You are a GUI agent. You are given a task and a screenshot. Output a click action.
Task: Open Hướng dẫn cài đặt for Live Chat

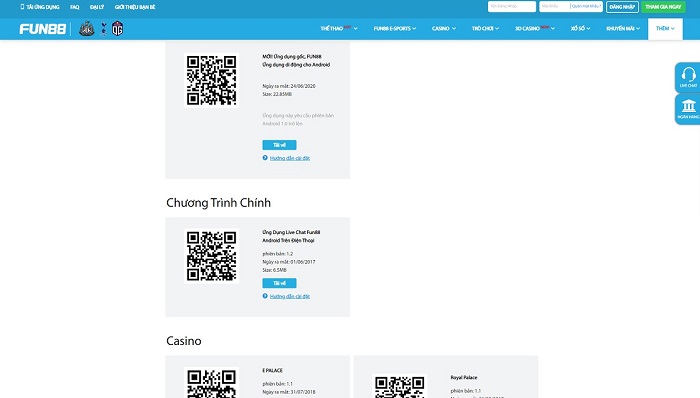click(x=290, y=296)
